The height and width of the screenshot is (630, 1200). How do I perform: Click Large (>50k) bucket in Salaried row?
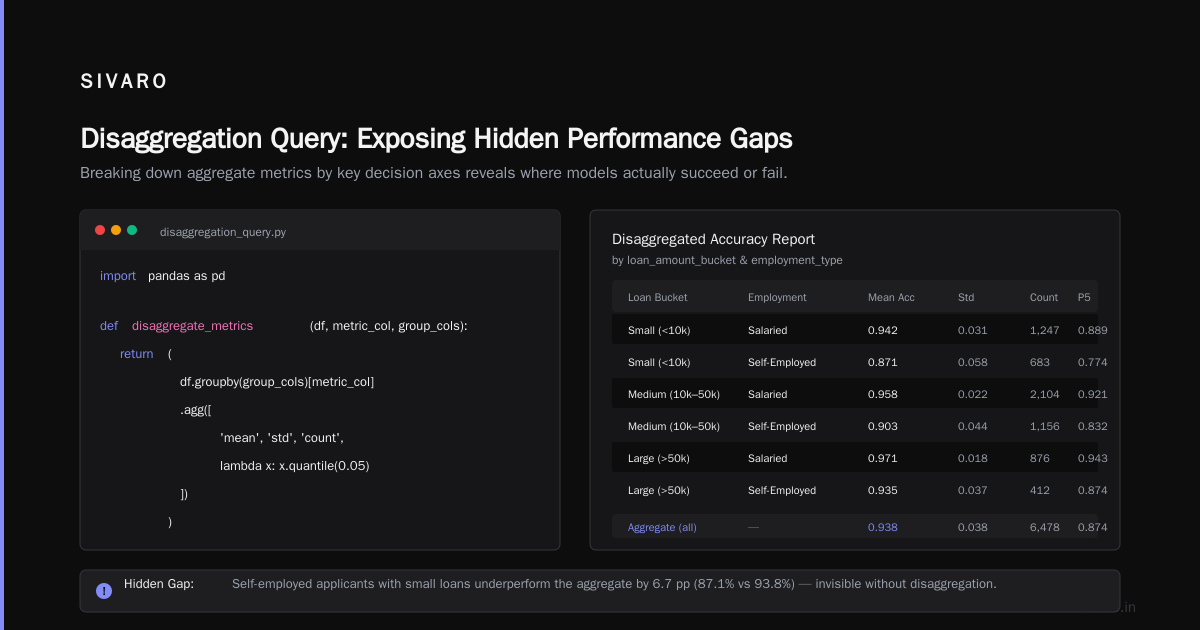[658, 458]
